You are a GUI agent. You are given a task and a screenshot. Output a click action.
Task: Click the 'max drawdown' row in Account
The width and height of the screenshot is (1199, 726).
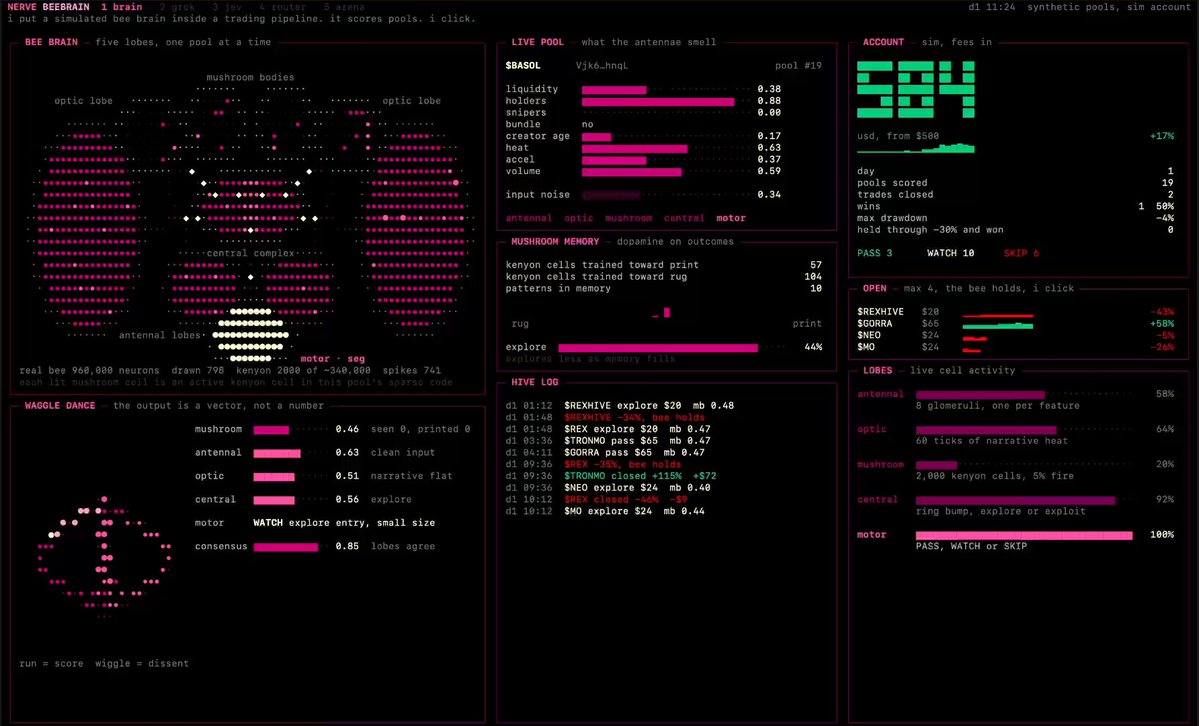click(x=1015, y=218)
